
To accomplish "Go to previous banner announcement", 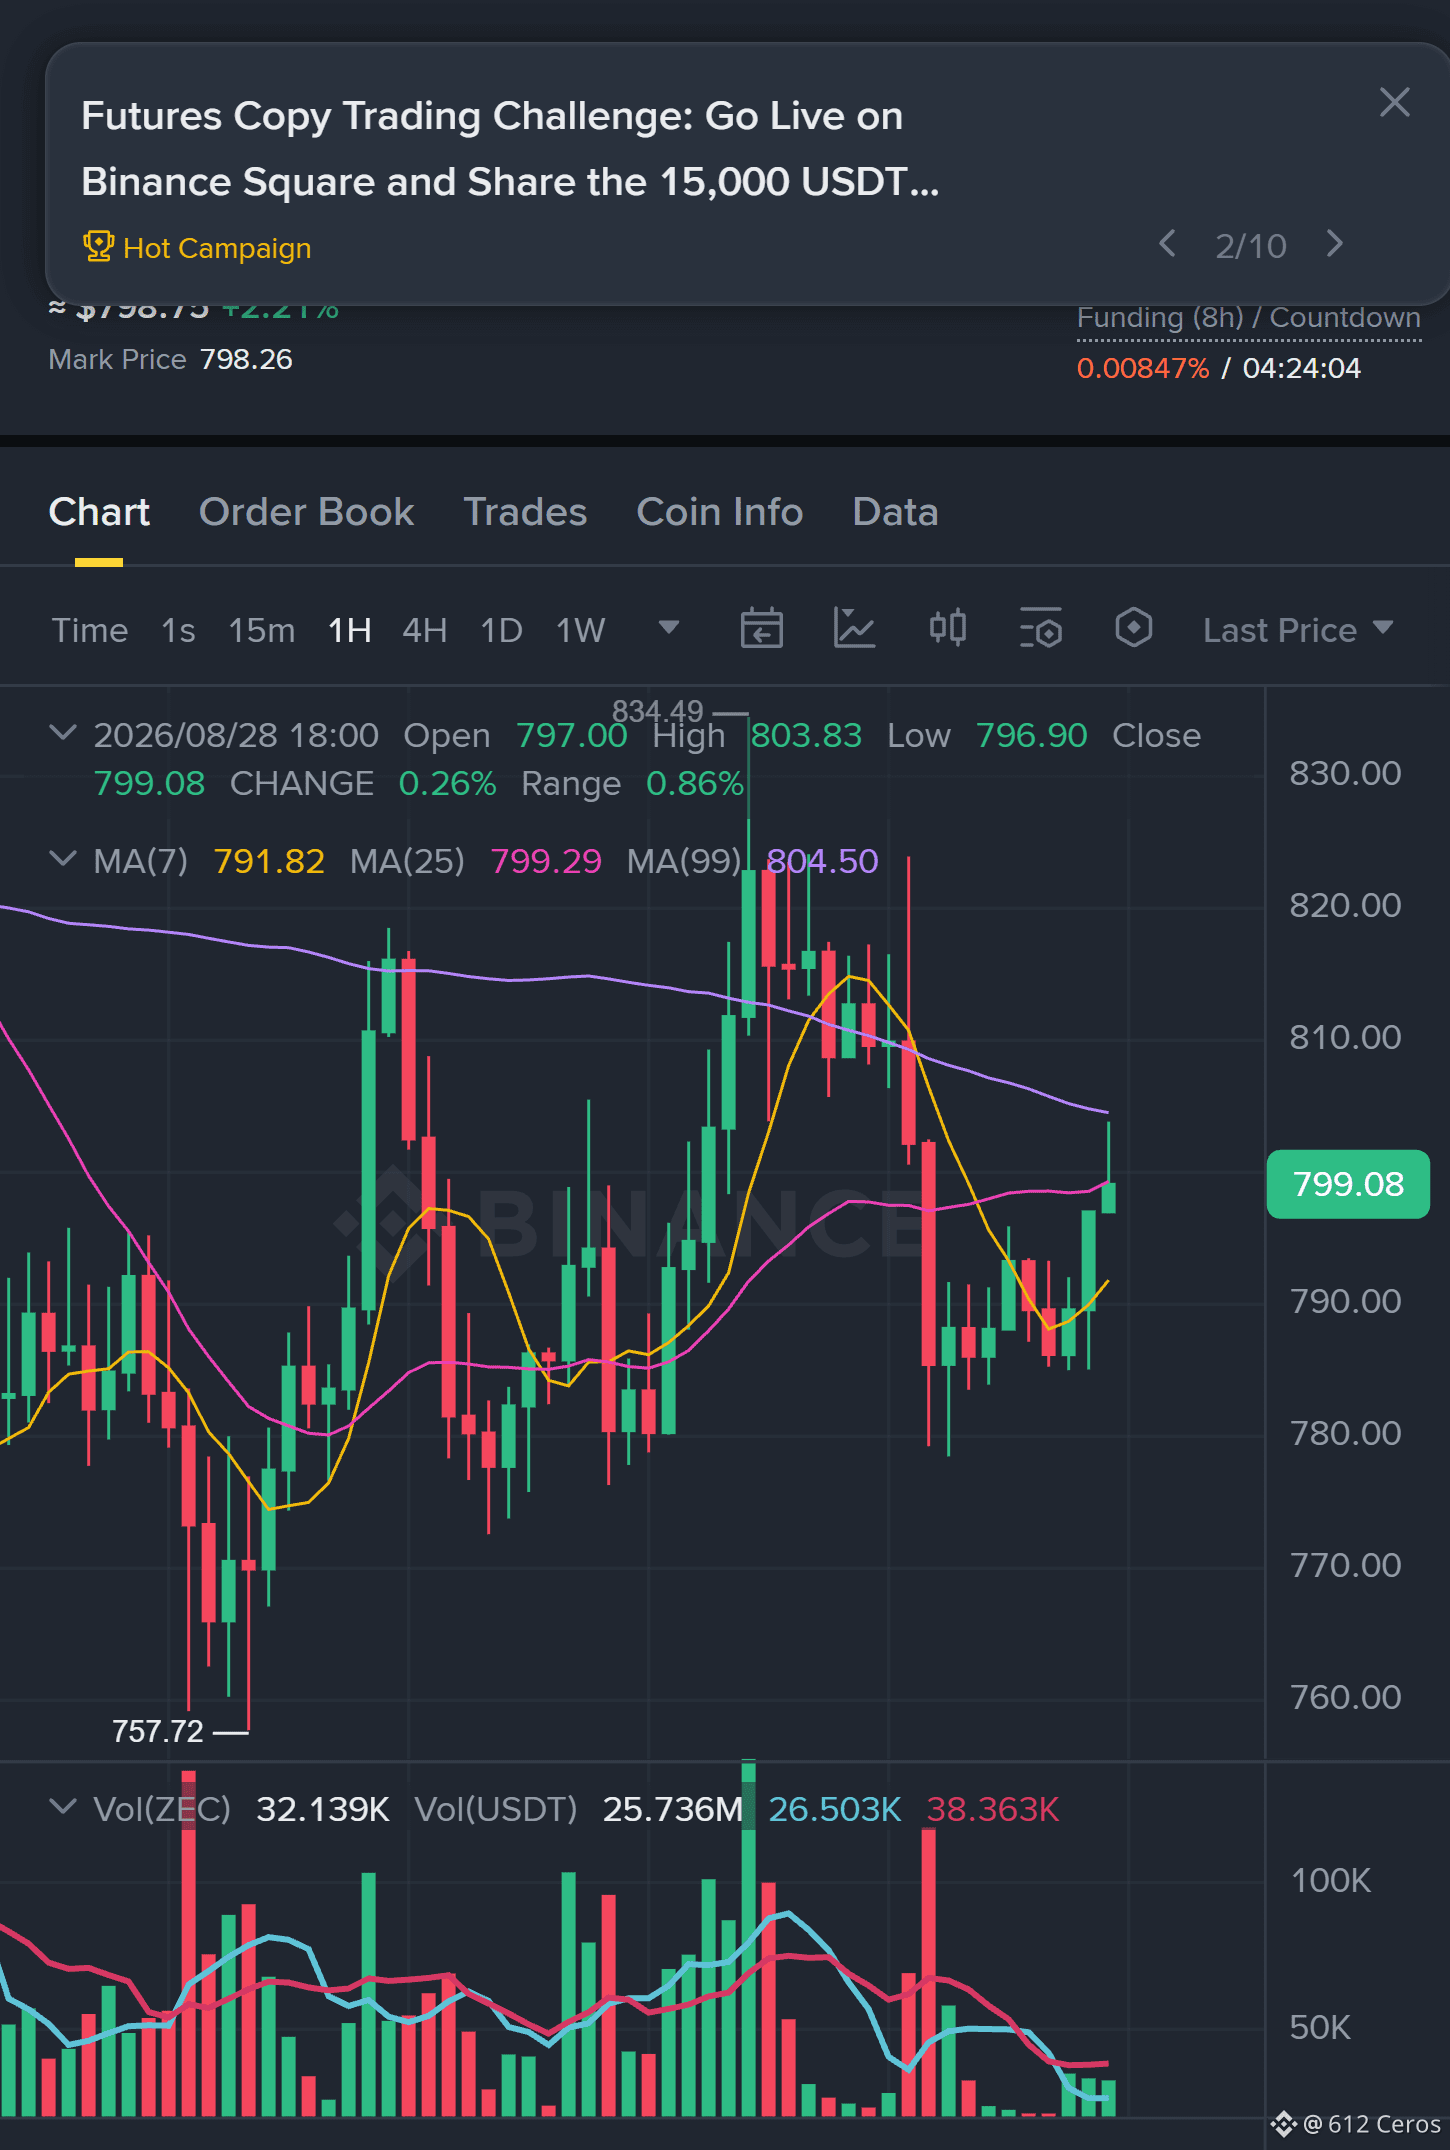I will tap(1167, 244).
